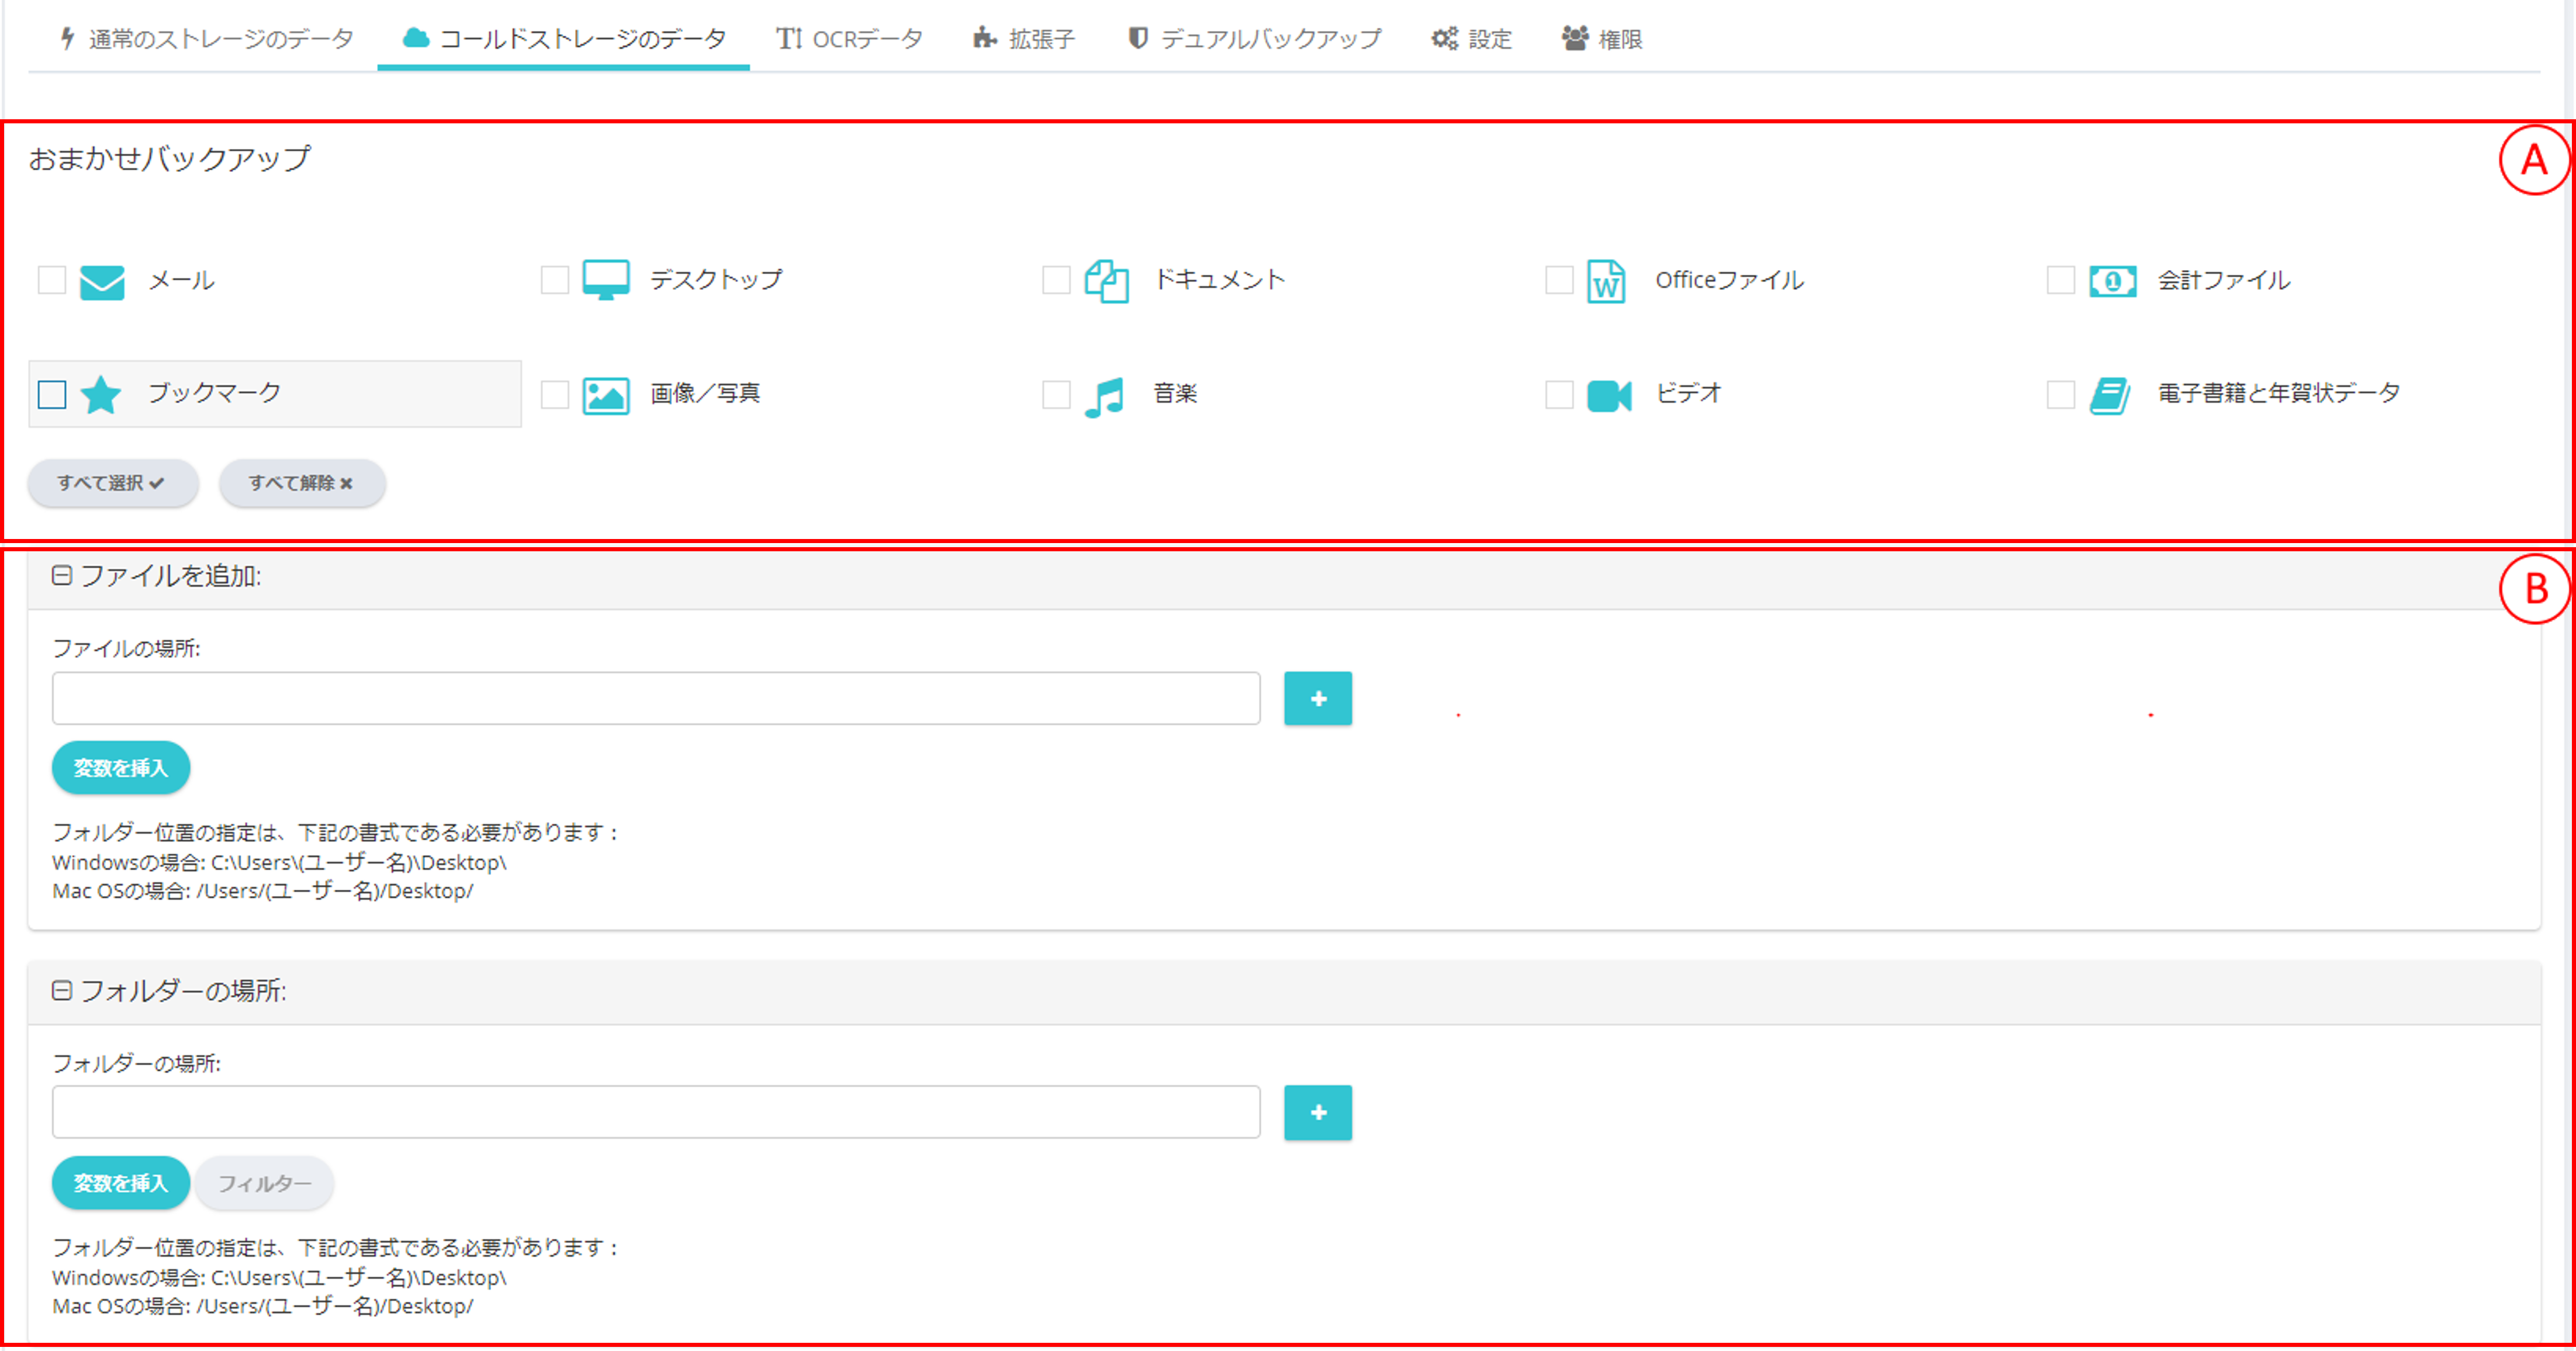Click the Officeファイル label
Image resolution: width=2576 pixels, height=1351 pixels.
pos(1730,280)
